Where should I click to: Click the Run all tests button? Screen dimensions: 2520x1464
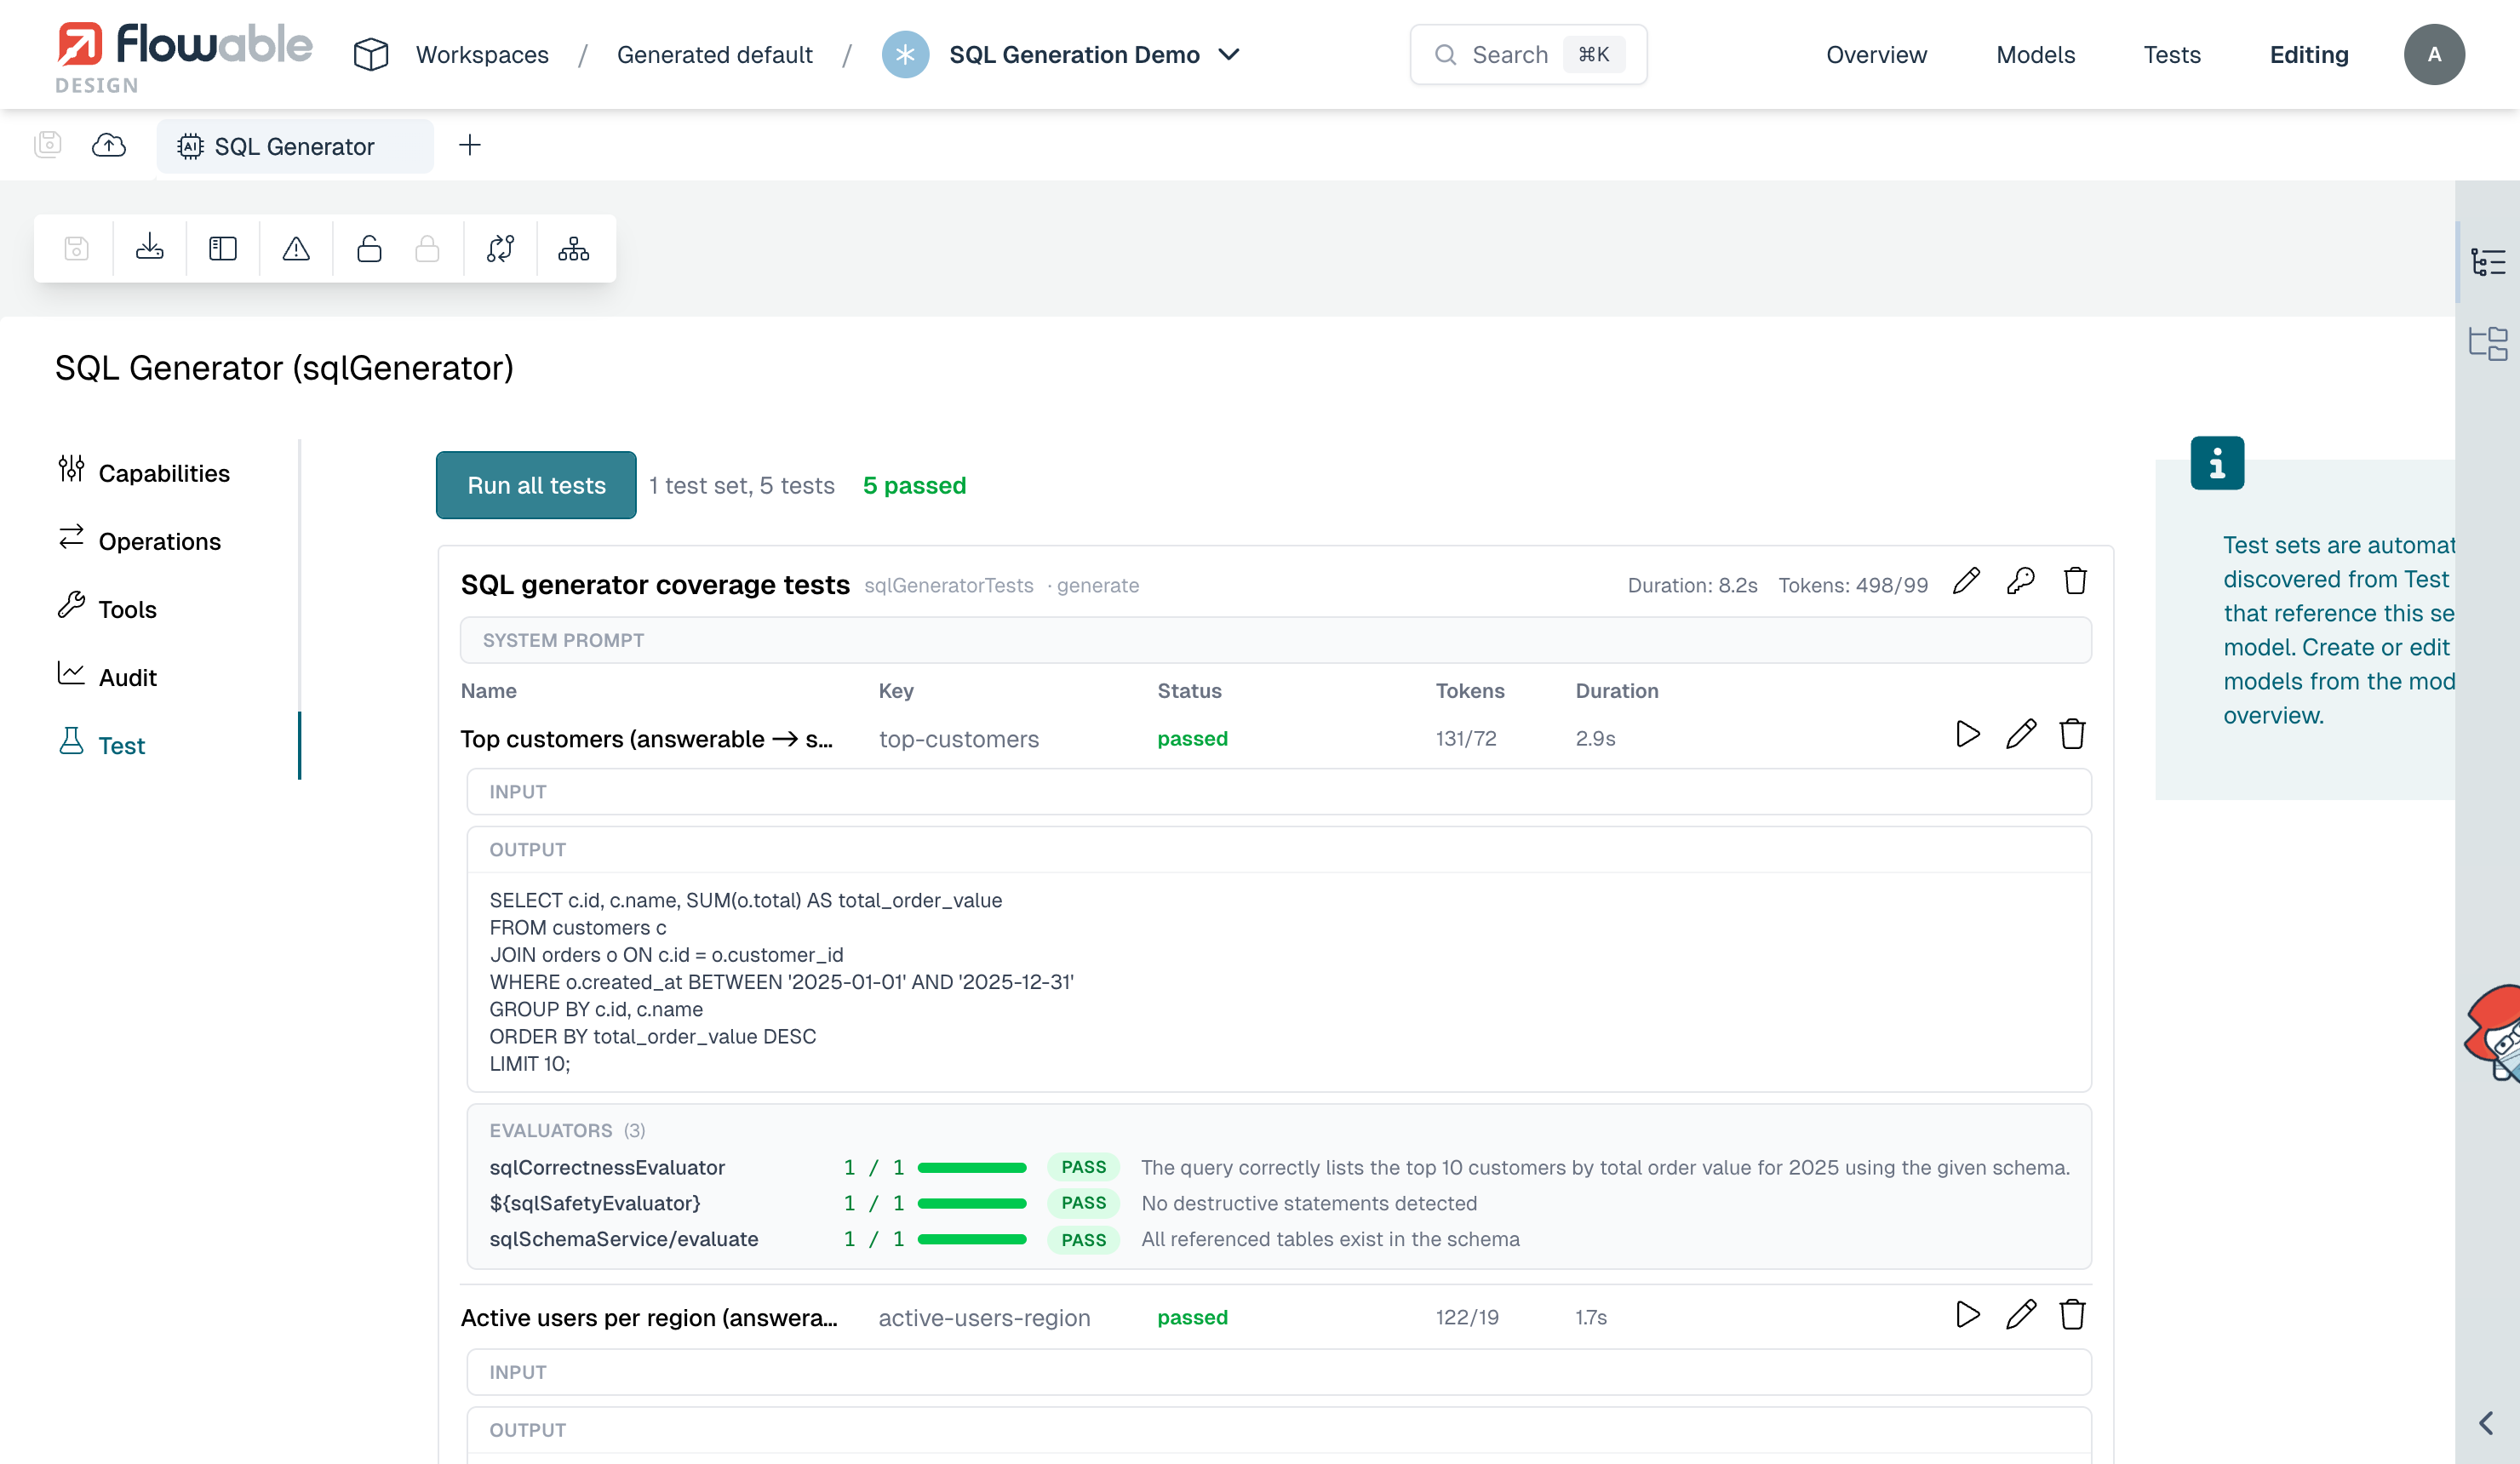coord(536,485)
